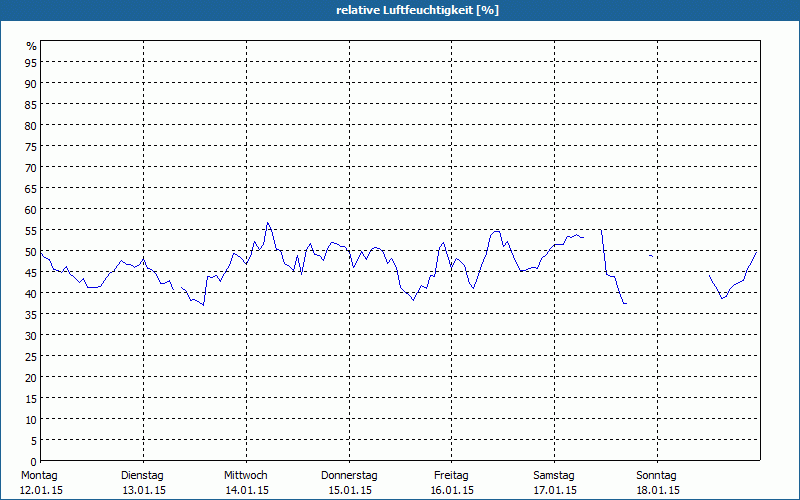
Task: Click the % unit label above y-axis
Action: [32, 46]
